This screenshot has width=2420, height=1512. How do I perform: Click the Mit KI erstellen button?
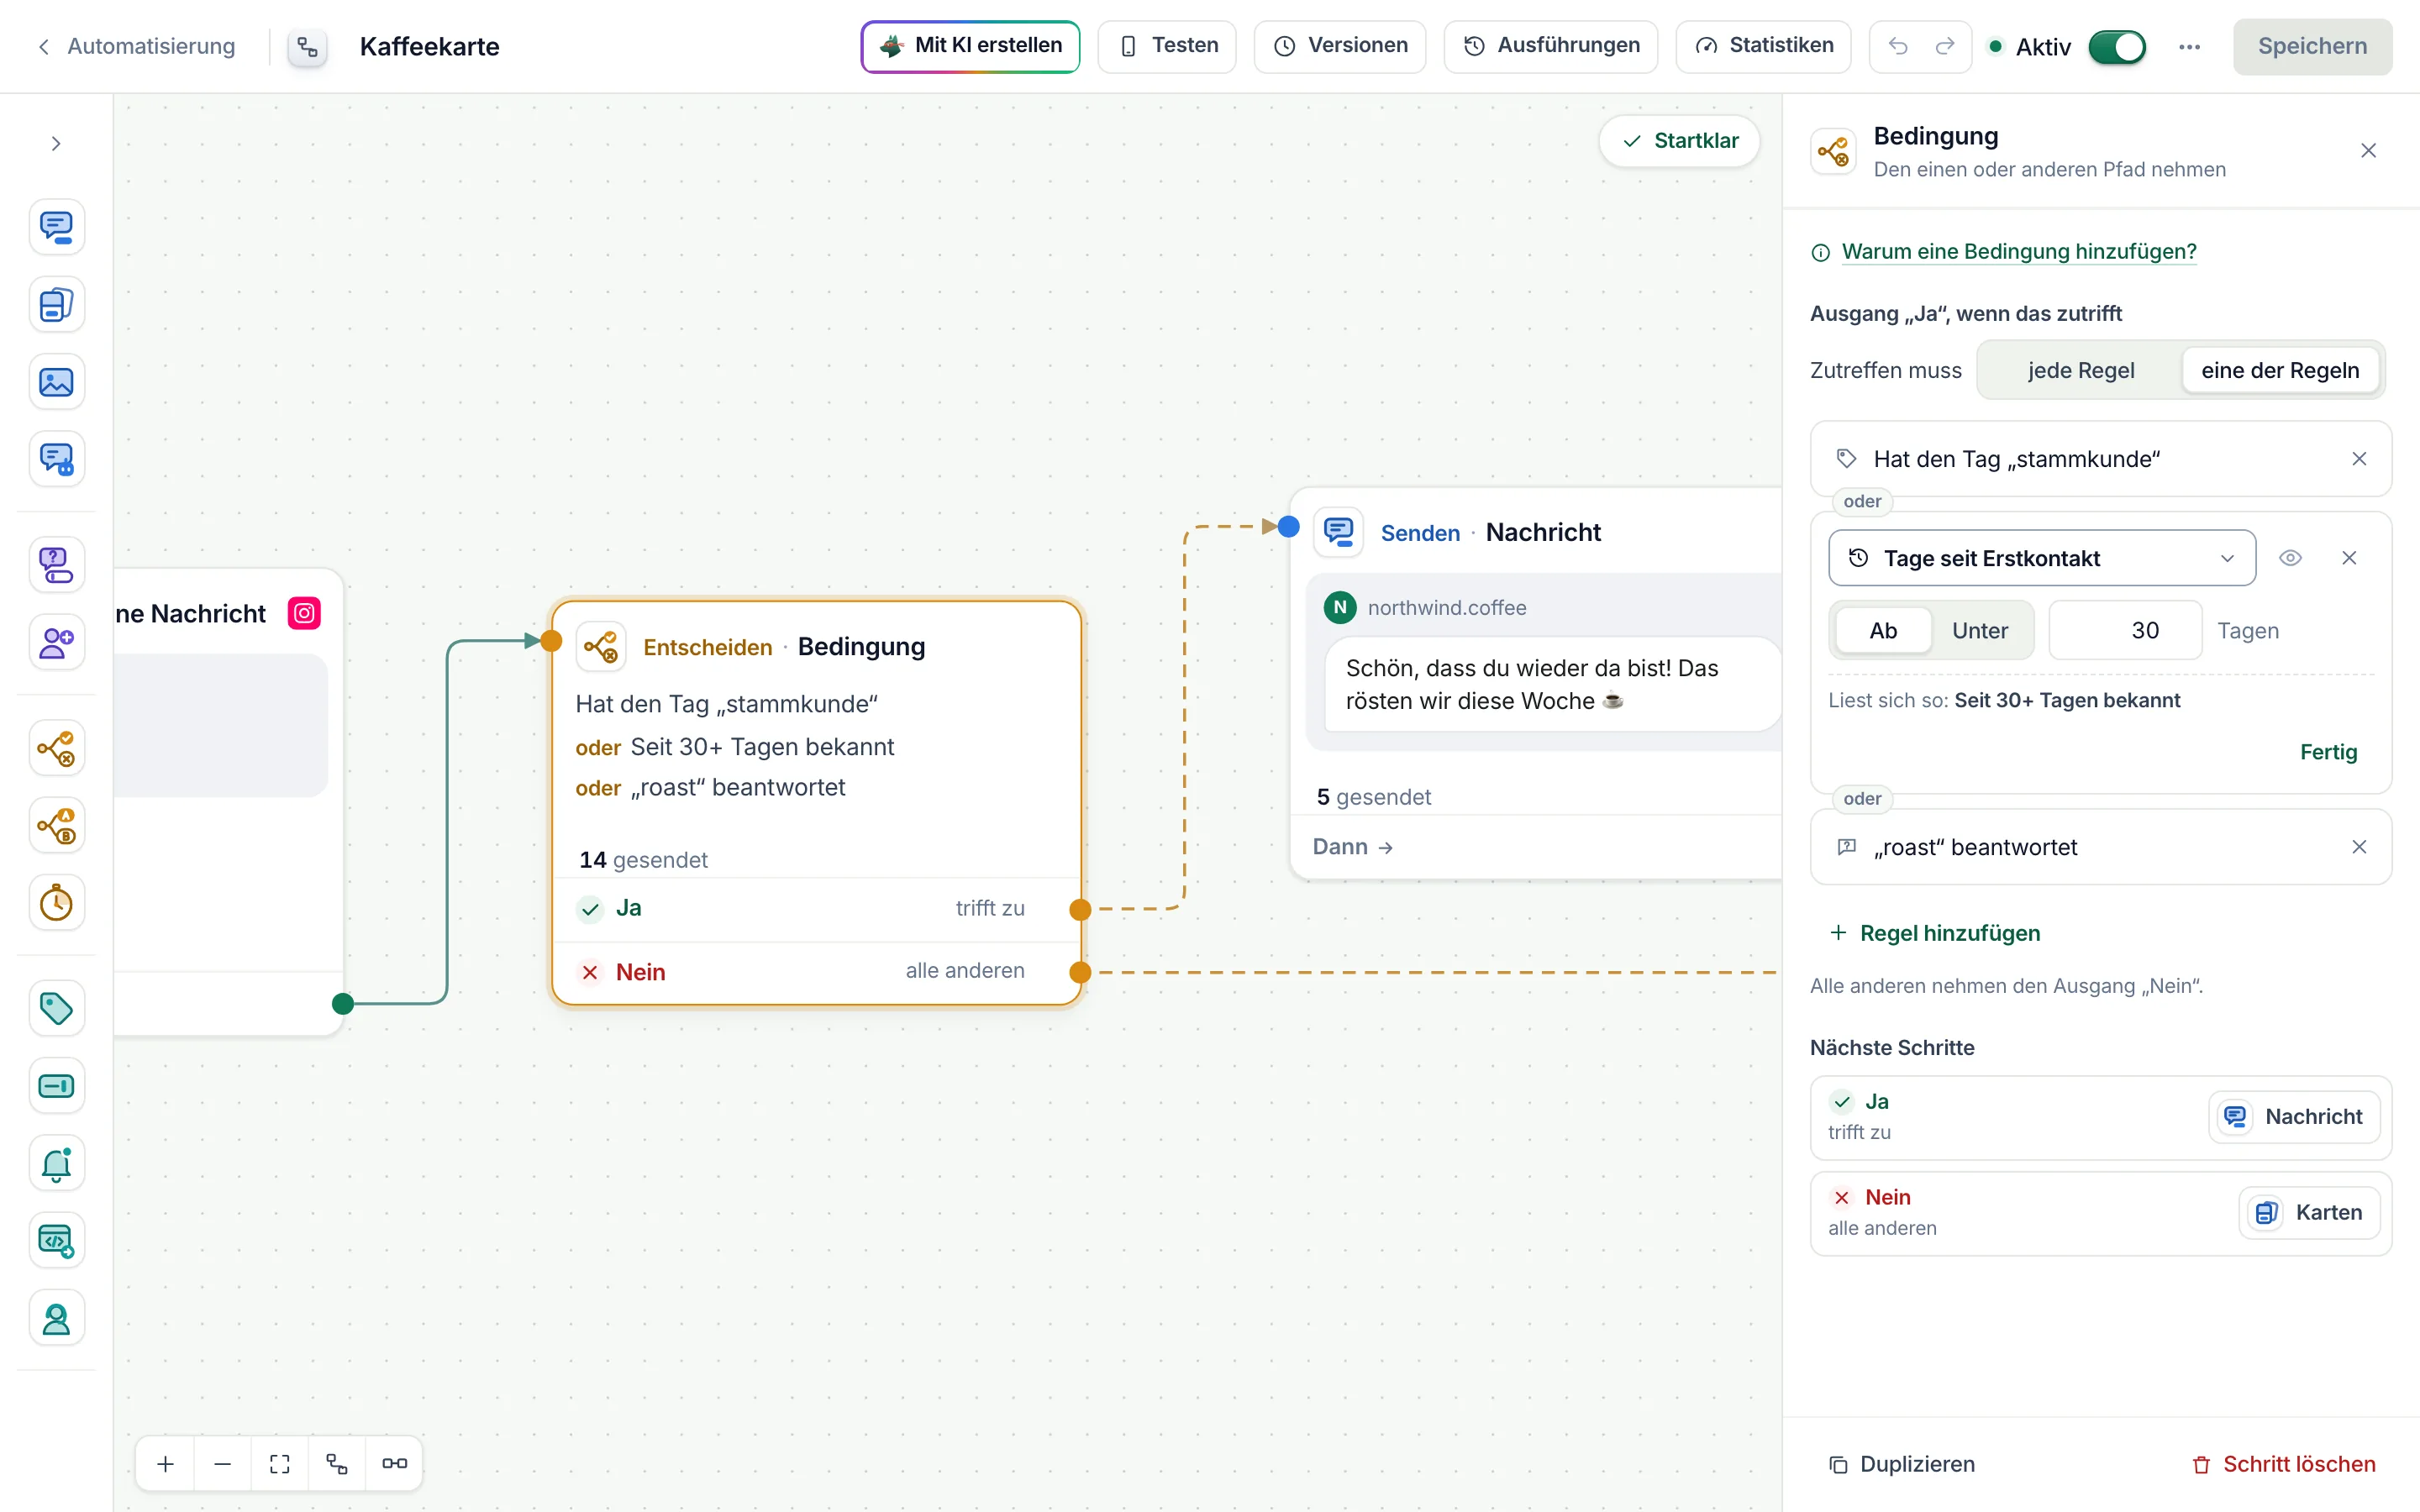tap(970, 46)
